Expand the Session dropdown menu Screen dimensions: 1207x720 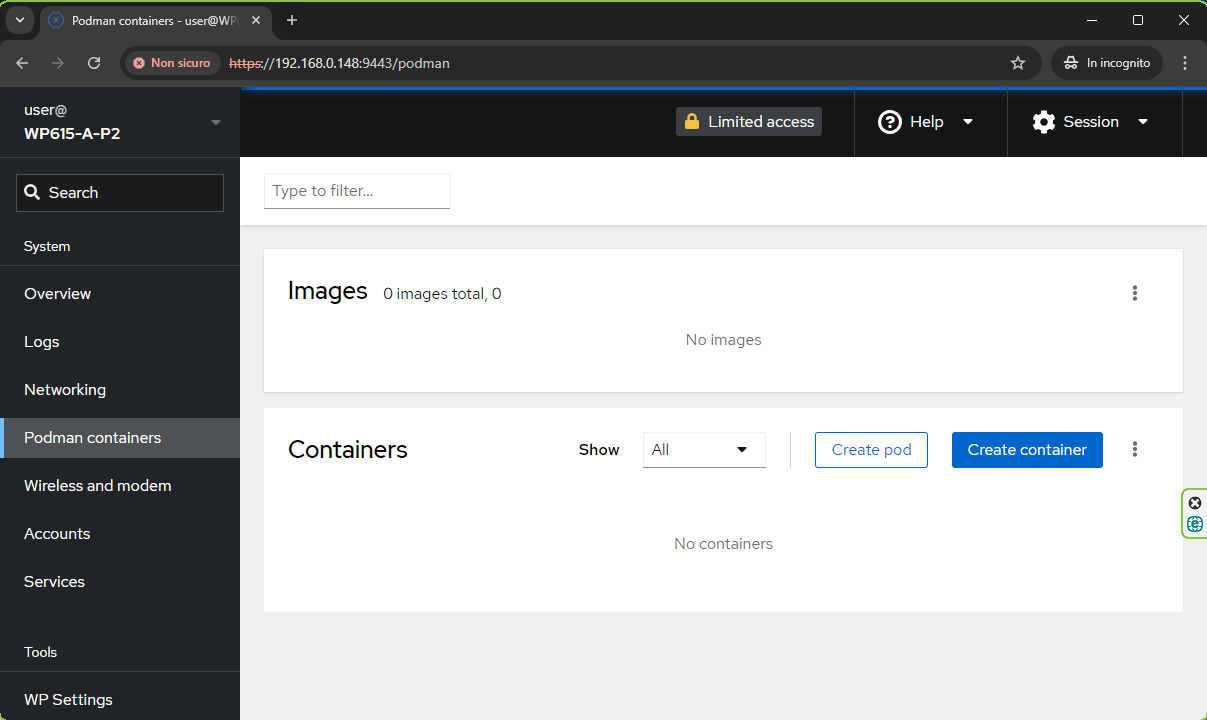point(1091,122)
